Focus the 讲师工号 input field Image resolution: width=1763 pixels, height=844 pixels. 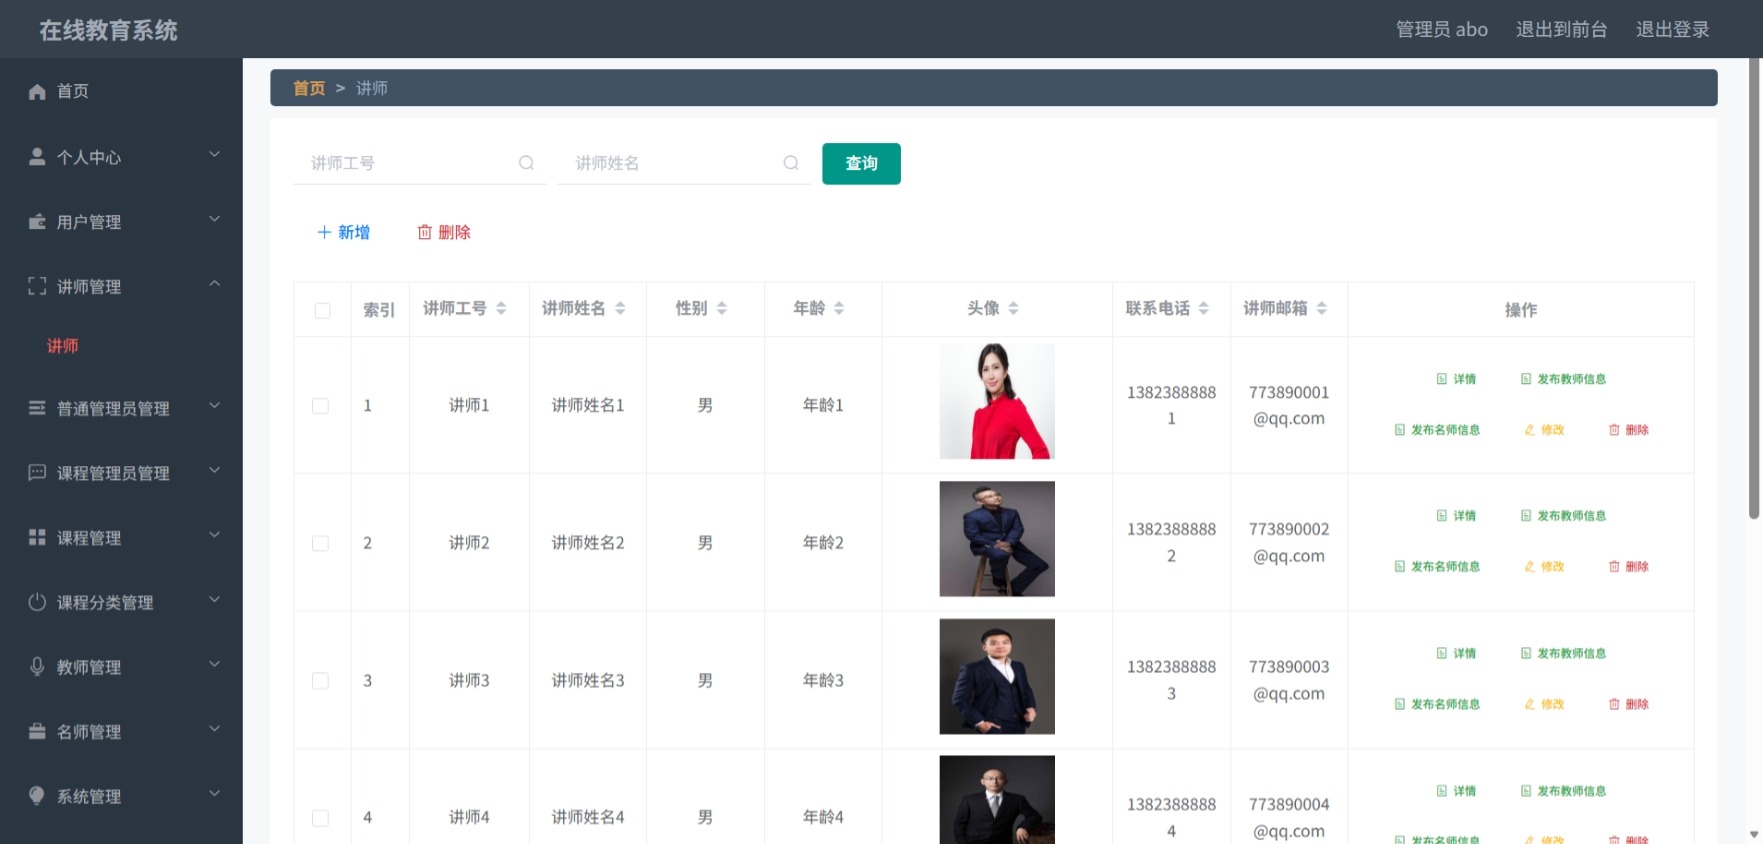click(420, 163)
